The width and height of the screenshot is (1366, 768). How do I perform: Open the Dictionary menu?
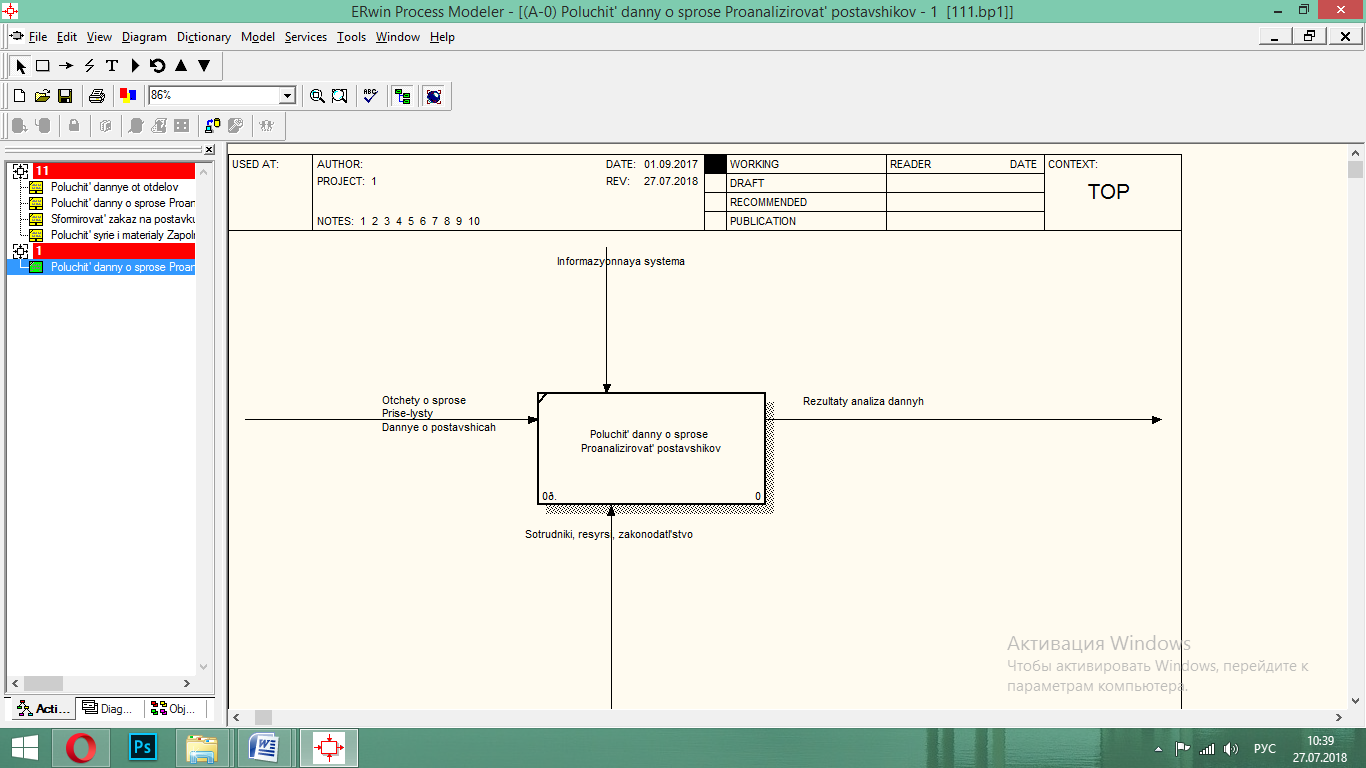click(x=204, y=37)
